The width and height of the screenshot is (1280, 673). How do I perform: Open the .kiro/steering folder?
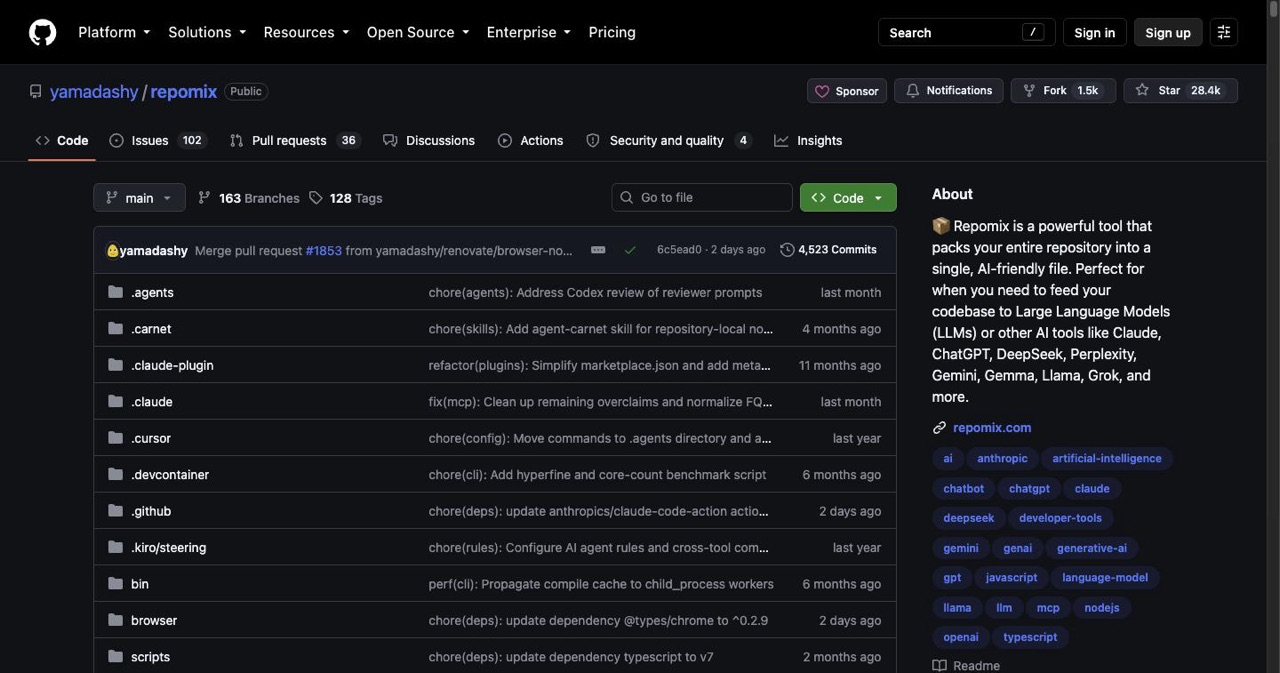point(168,548)
